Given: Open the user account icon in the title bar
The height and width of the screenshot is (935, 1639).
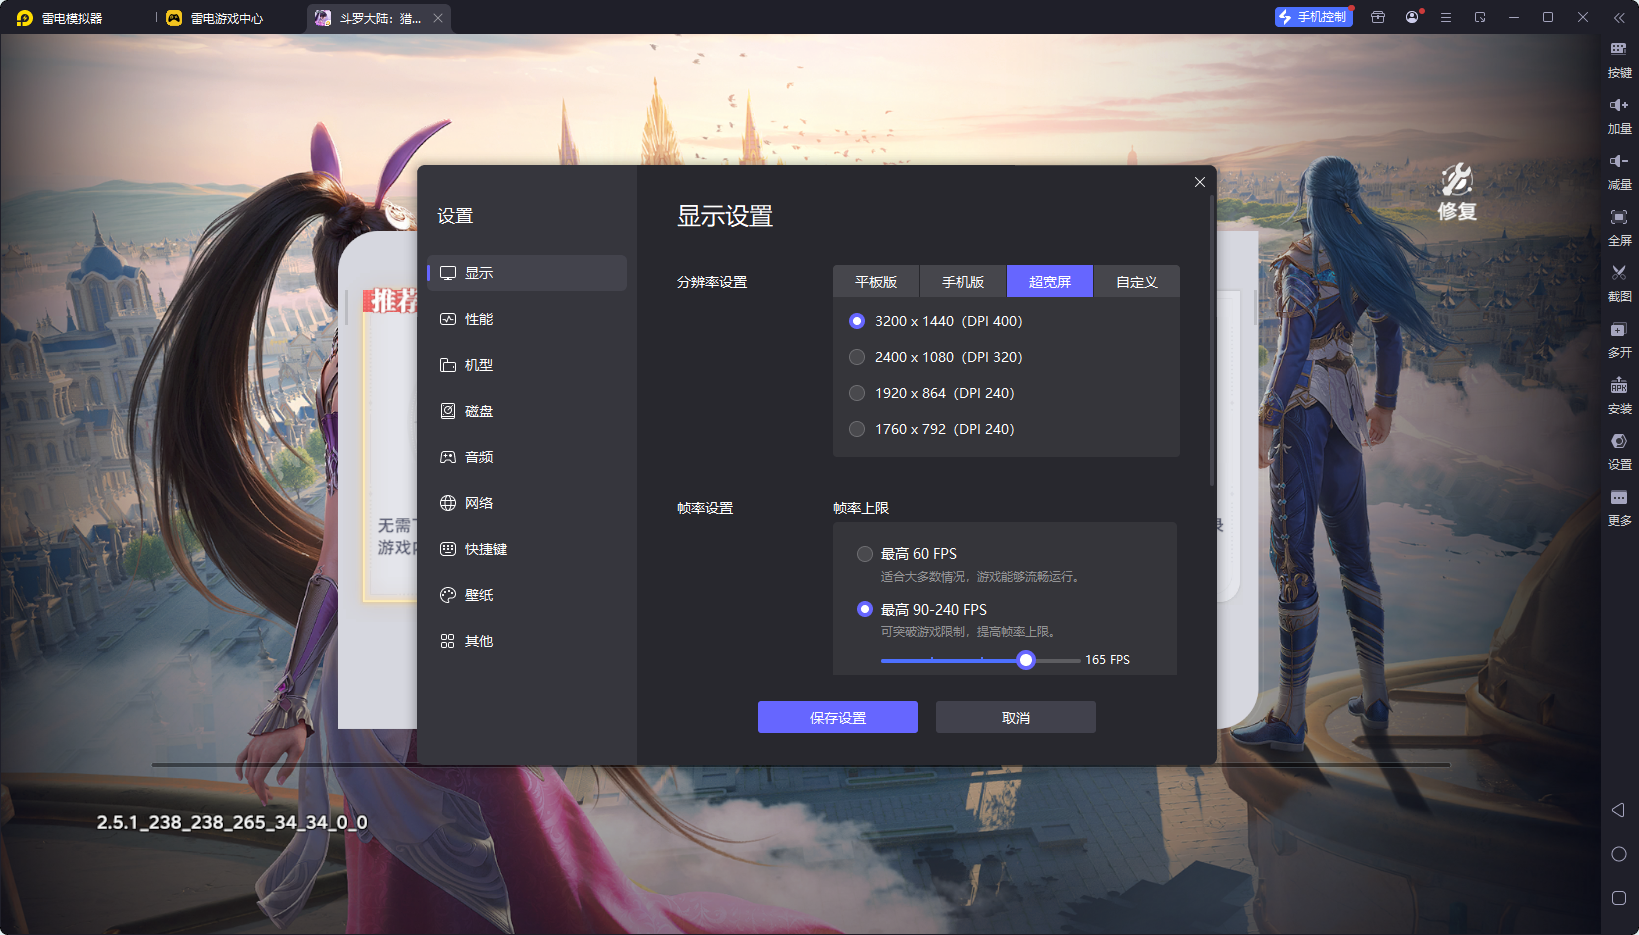Looking at the screenshot, I should (1412, 17).
